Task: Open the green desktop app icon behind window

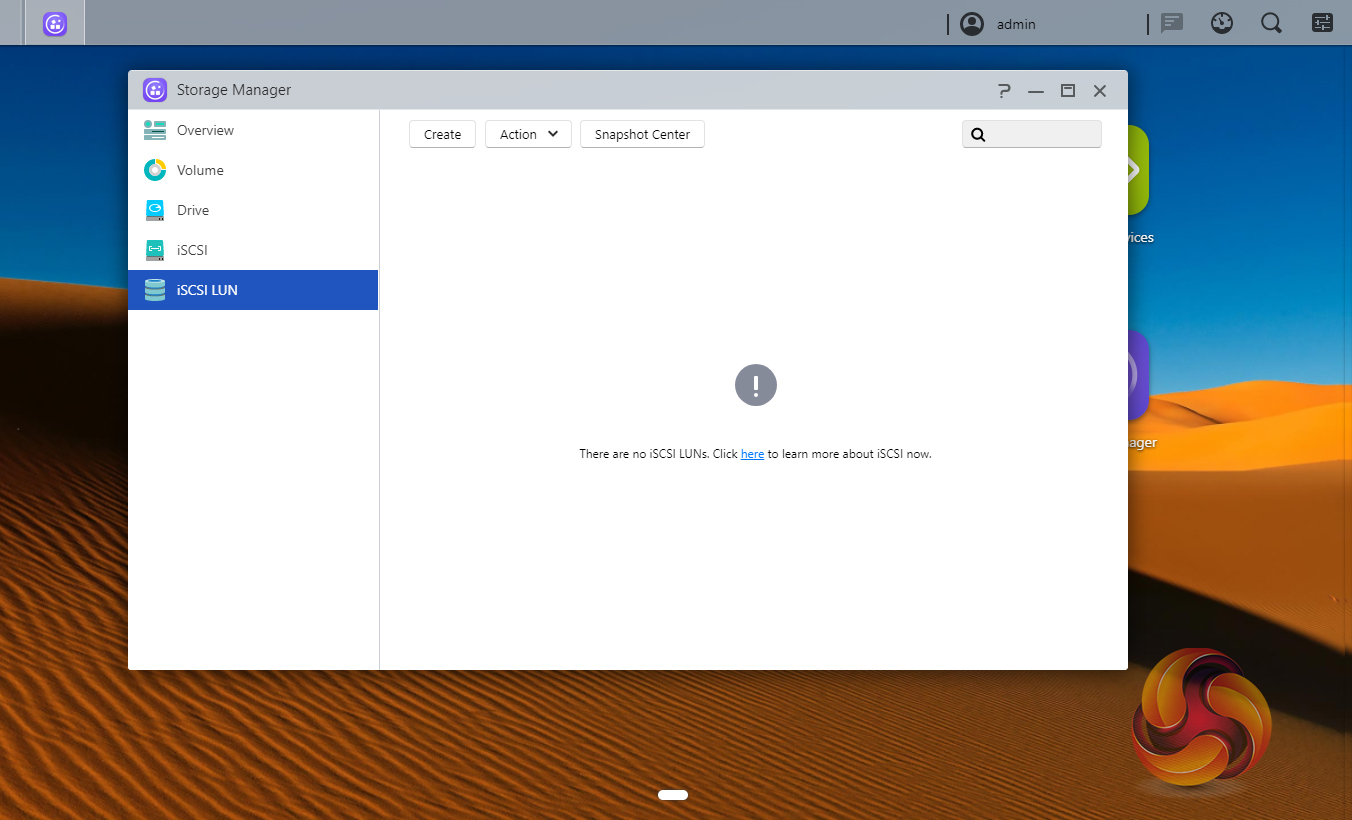Action: click(1138, 170)
